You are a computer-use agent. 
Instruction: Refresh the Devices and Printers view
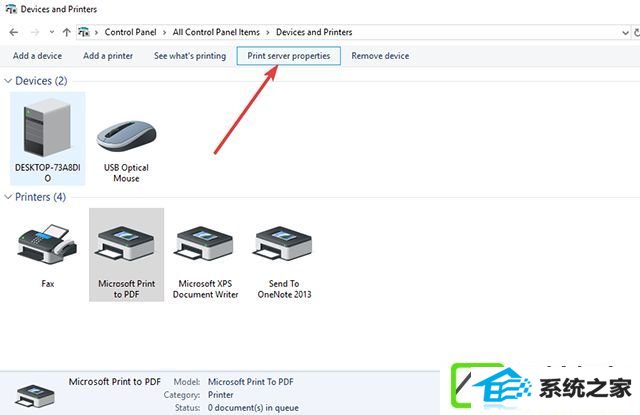[636, 32]
